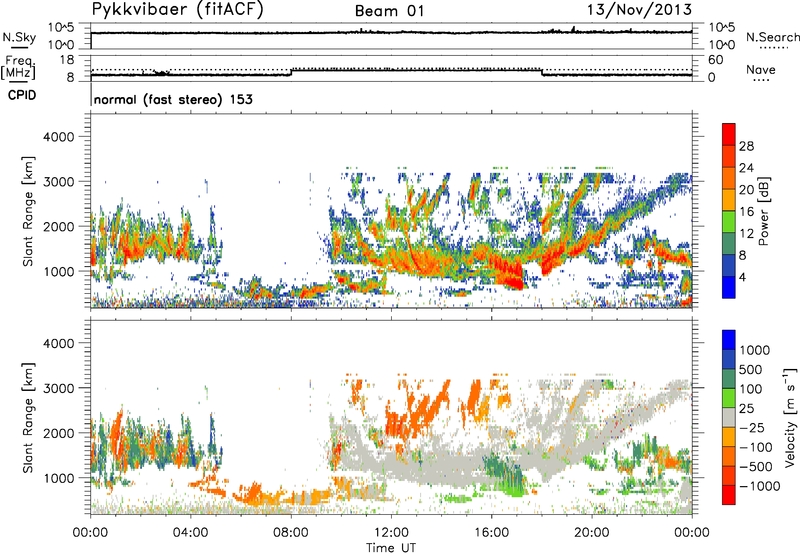The height and width of the screenshot is (554, 800).
Task: Click the power scale value "28"
Action: click(746, 146)
